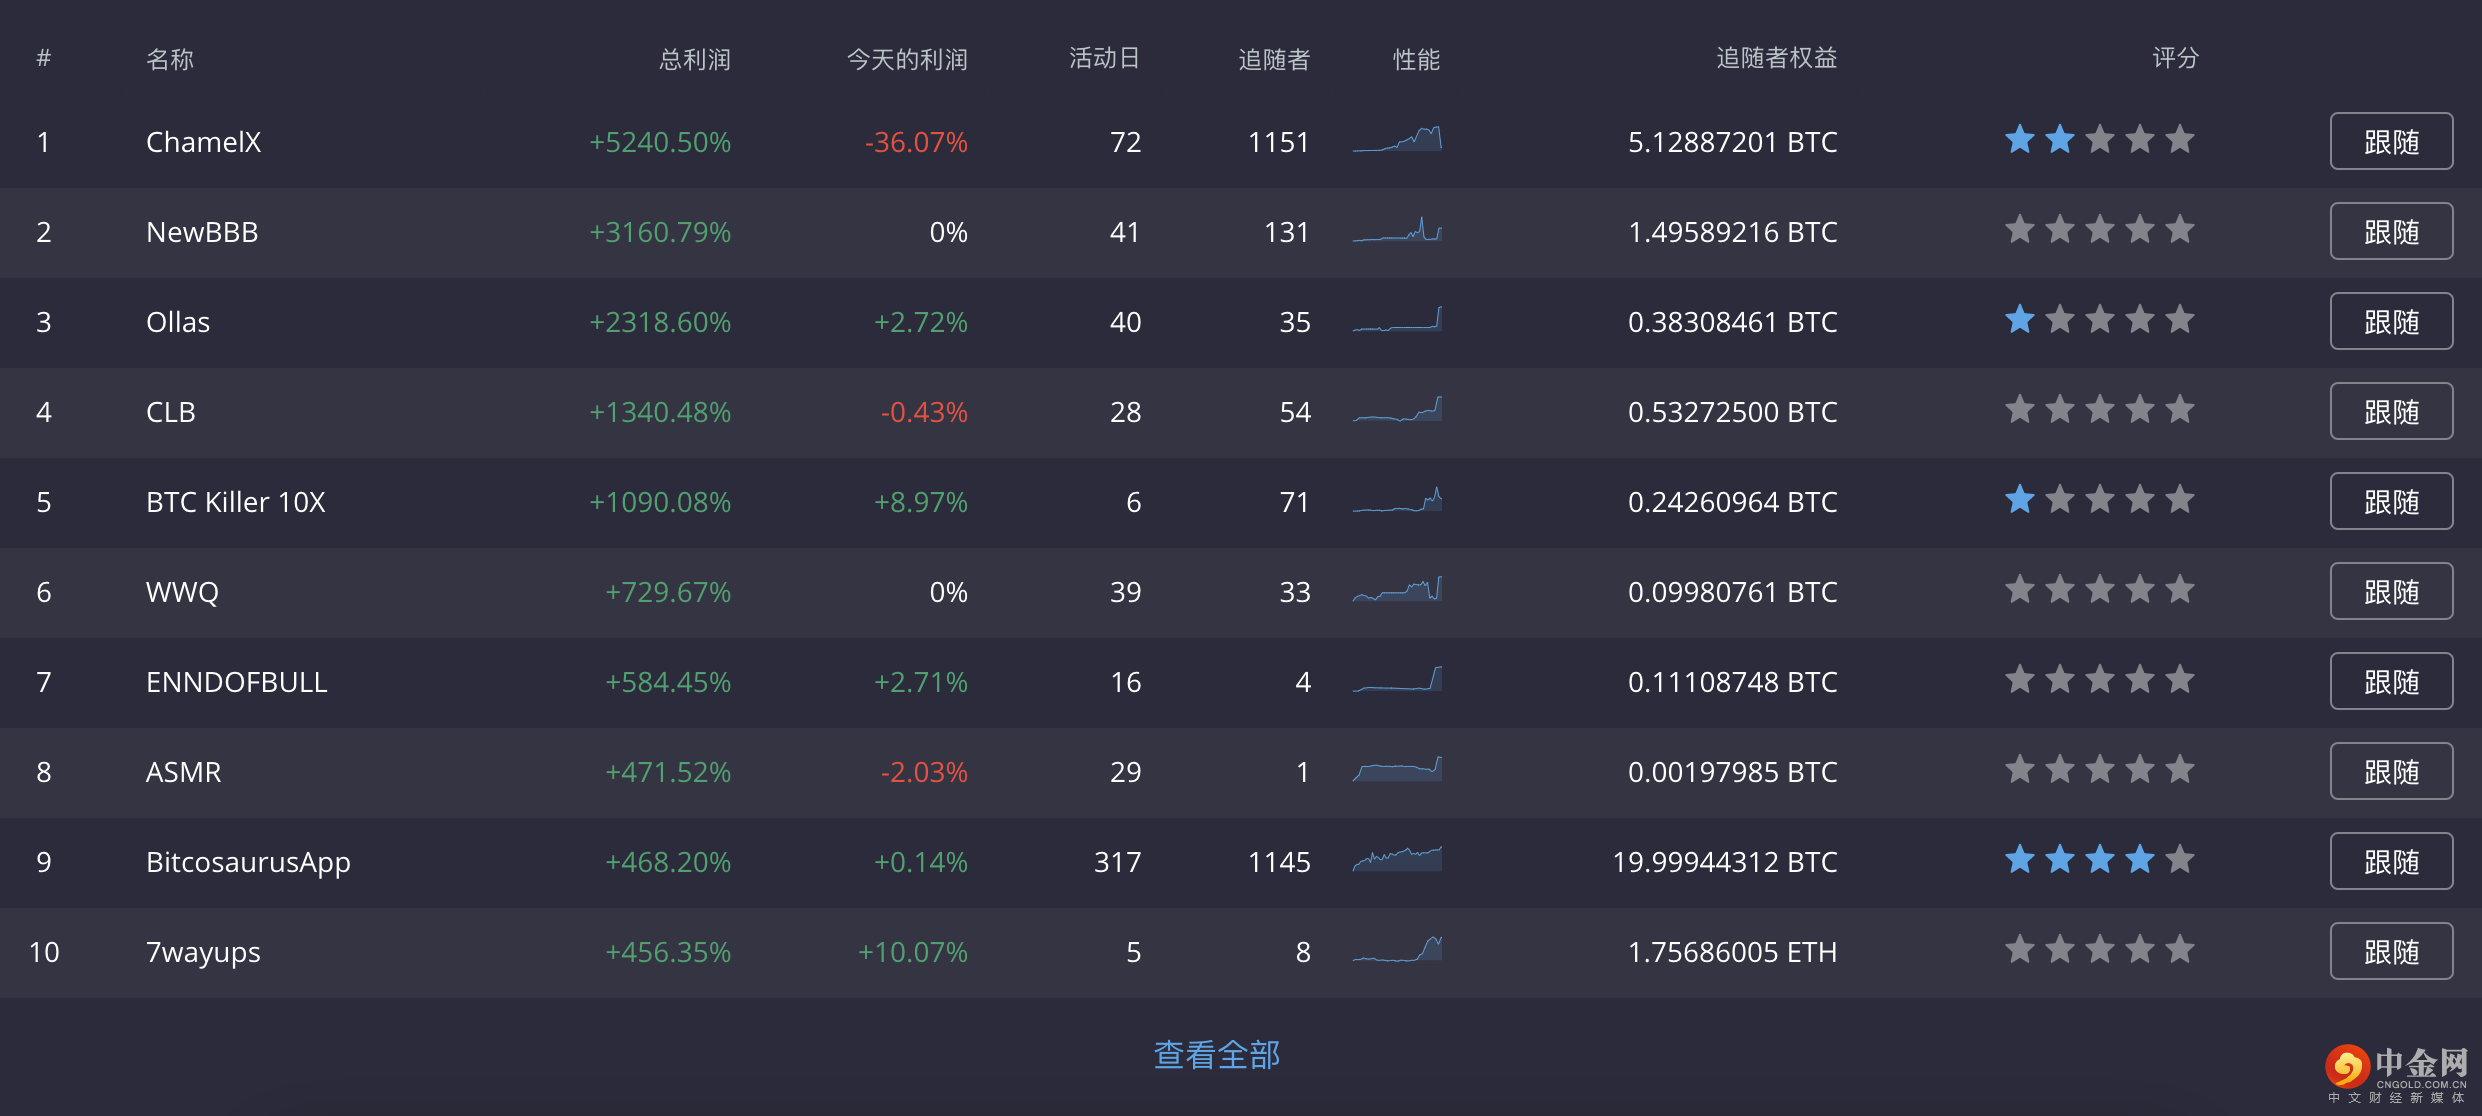Click the second star for CLB
The height and width of the screenshot is (1116, 2482).
click(2060, 410)
